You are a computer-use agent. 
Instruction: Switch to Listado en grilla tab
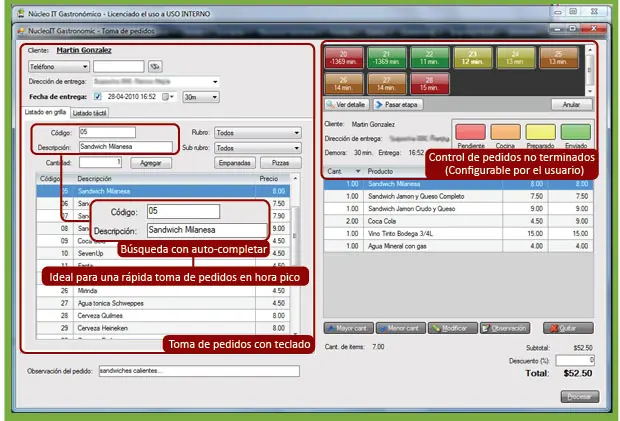[x=45, y=112]
